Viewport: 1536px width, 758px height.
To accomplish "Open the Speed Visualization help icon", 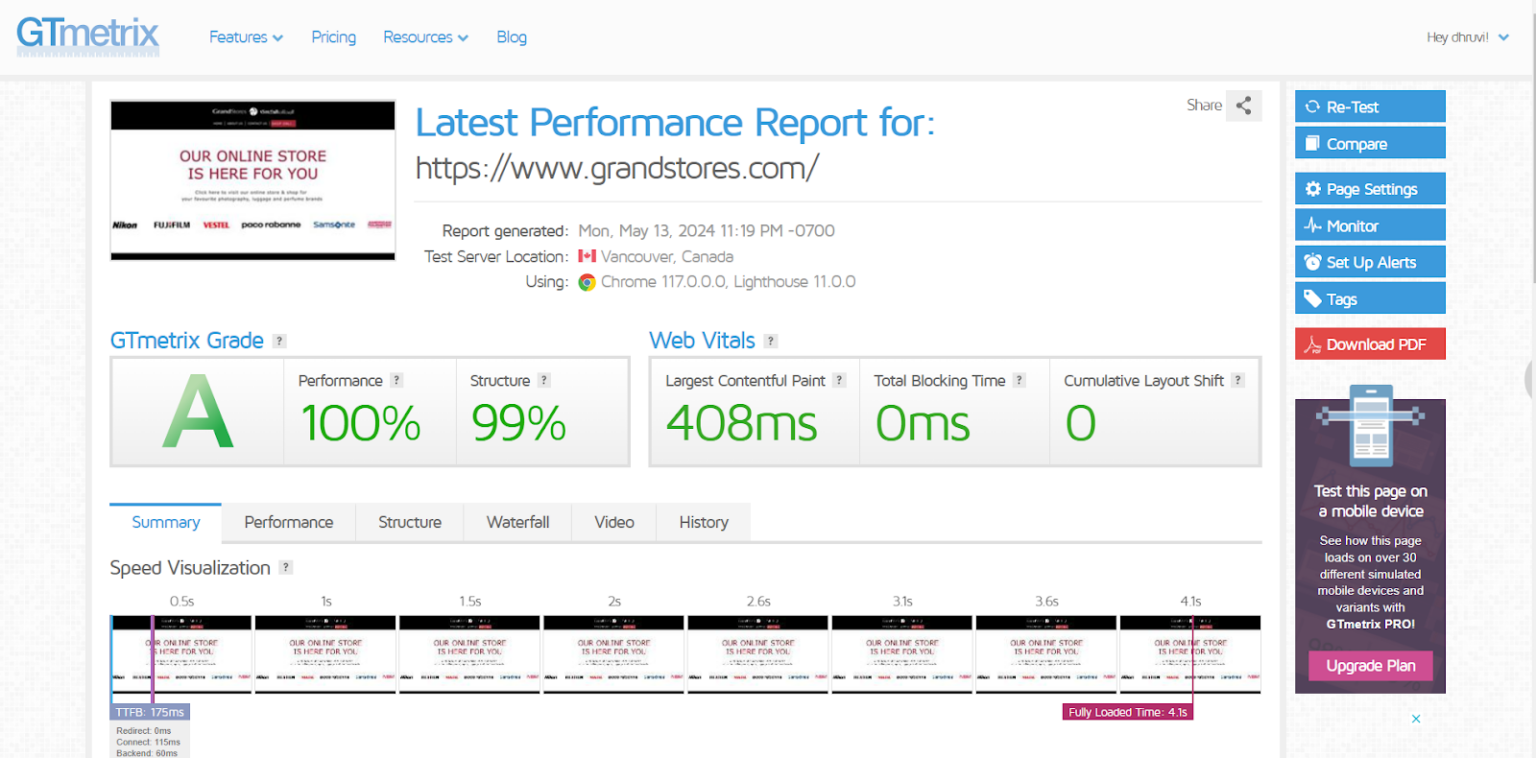I will (286, 567).
